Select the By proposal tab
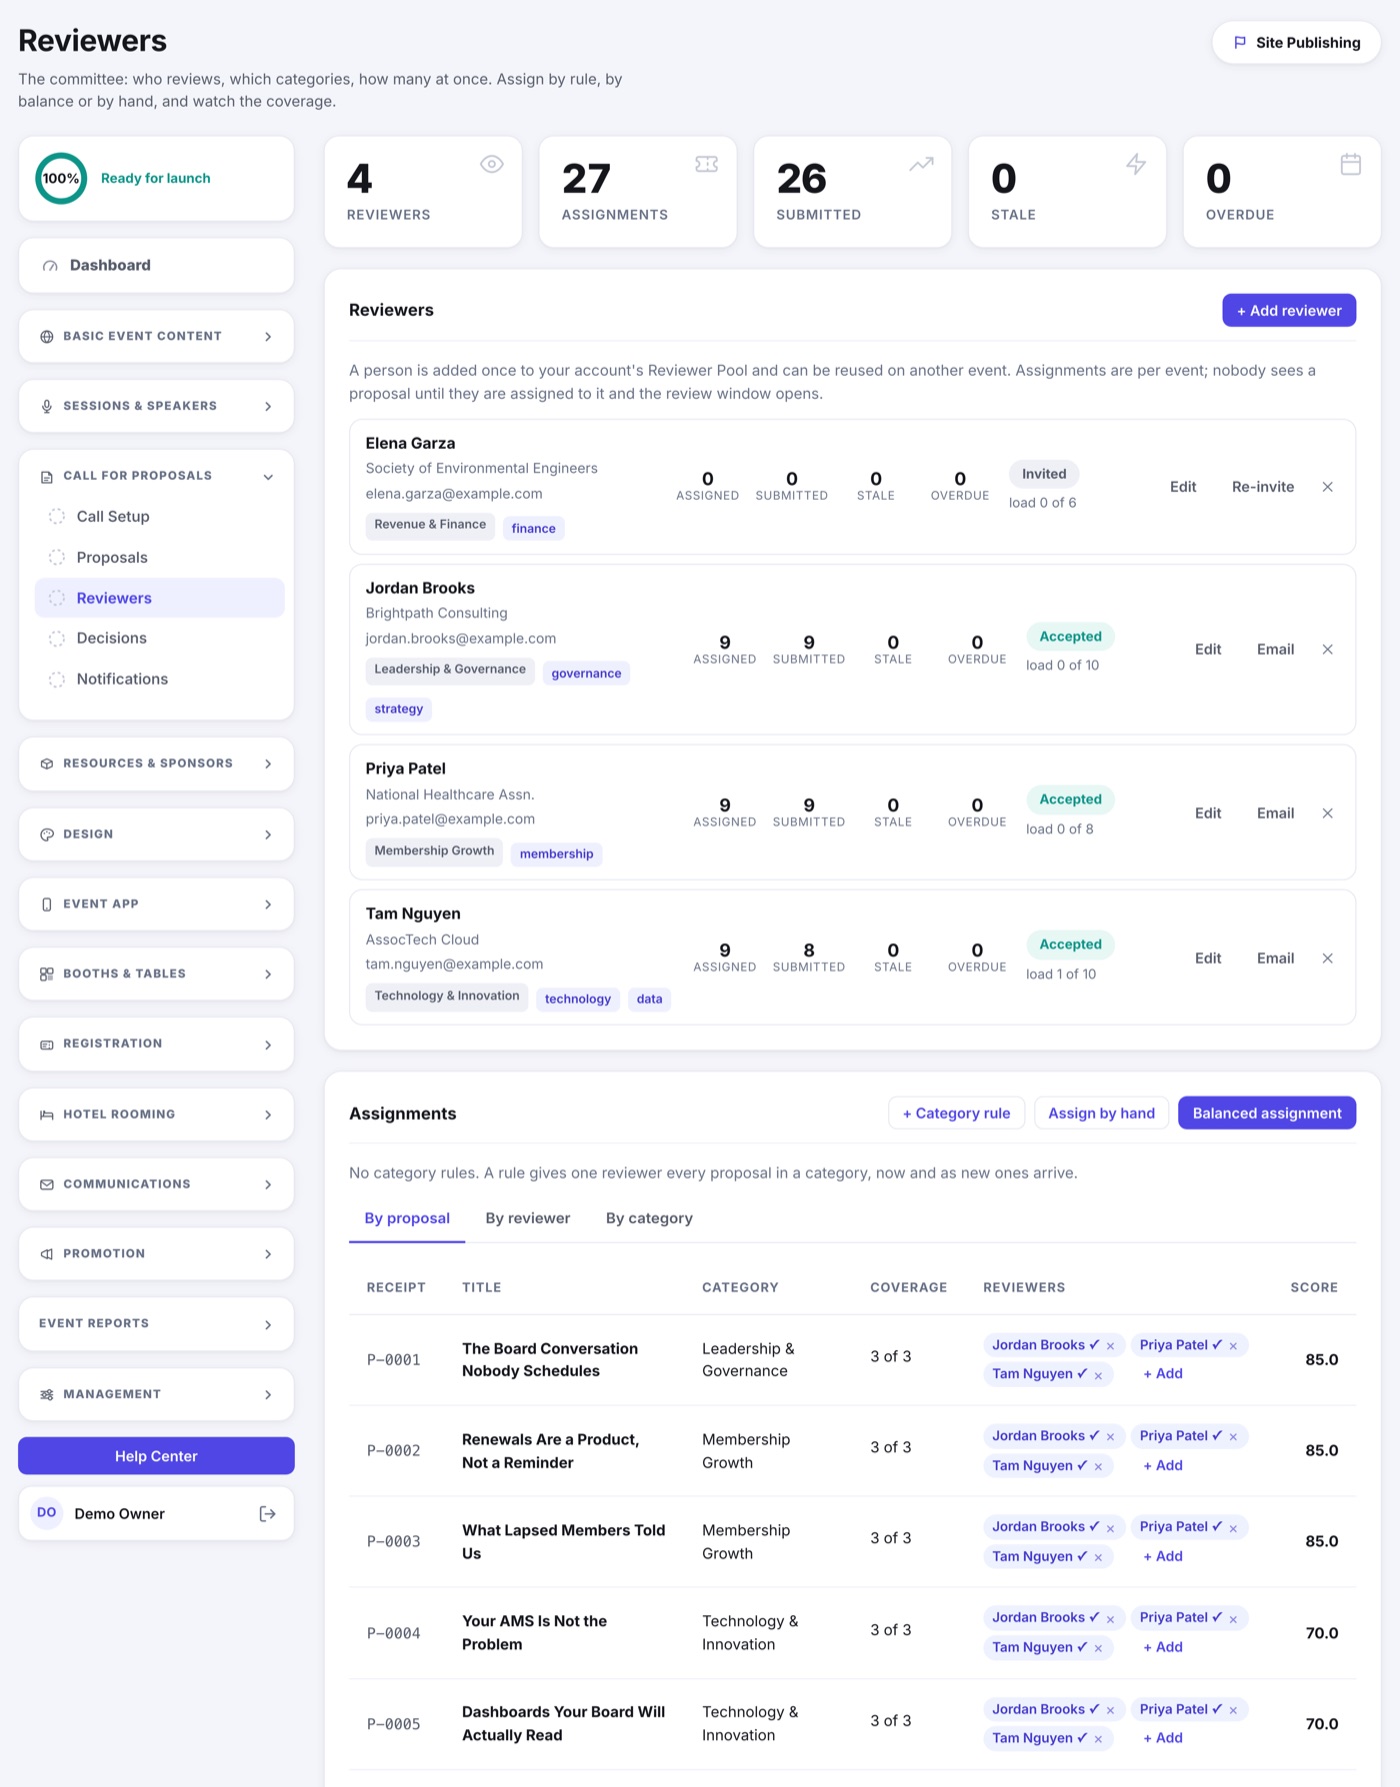 point(407,1218)
